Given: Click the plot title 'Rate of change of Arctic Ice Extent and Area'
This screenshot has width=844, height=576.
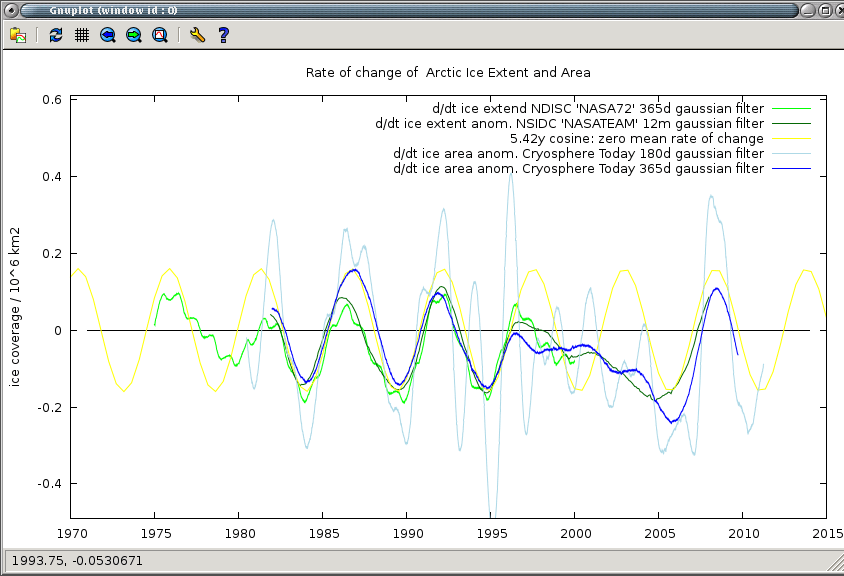Looking at the screenshot, I should [x=448, y=73].
